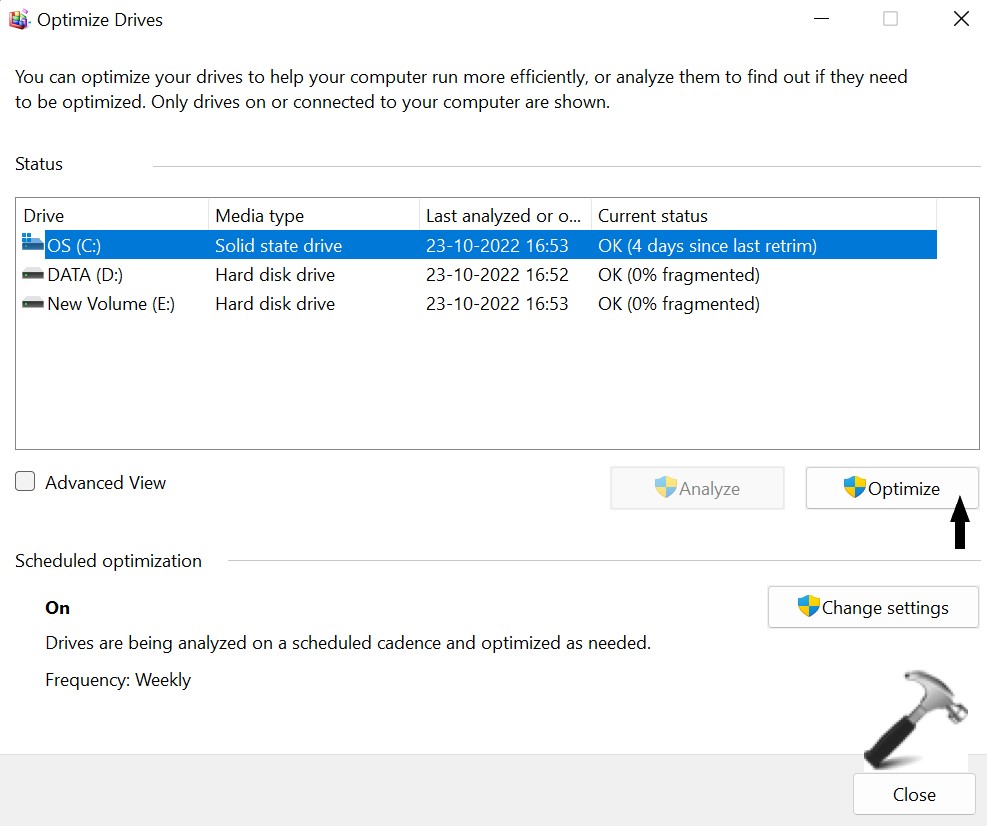This screenshot has width=987, height=826.
Task: Close the window using the title bar X
Action: click(960, 19)
